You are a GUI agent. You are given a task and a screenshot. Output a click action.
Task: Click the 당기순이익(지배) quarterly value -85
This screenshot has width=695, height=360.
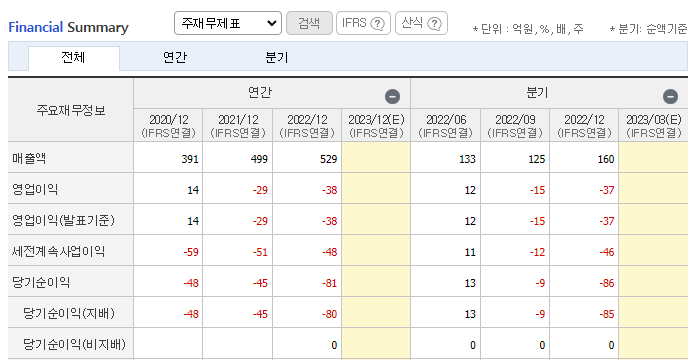pos(607,314)
